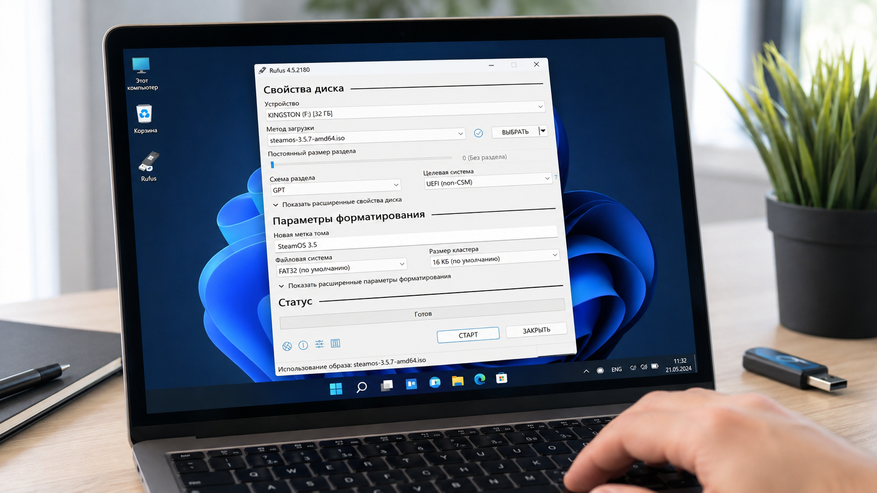Launch Microsoft Edge from the taskbar
877x493 pixels.
click(x=480, y=379)
